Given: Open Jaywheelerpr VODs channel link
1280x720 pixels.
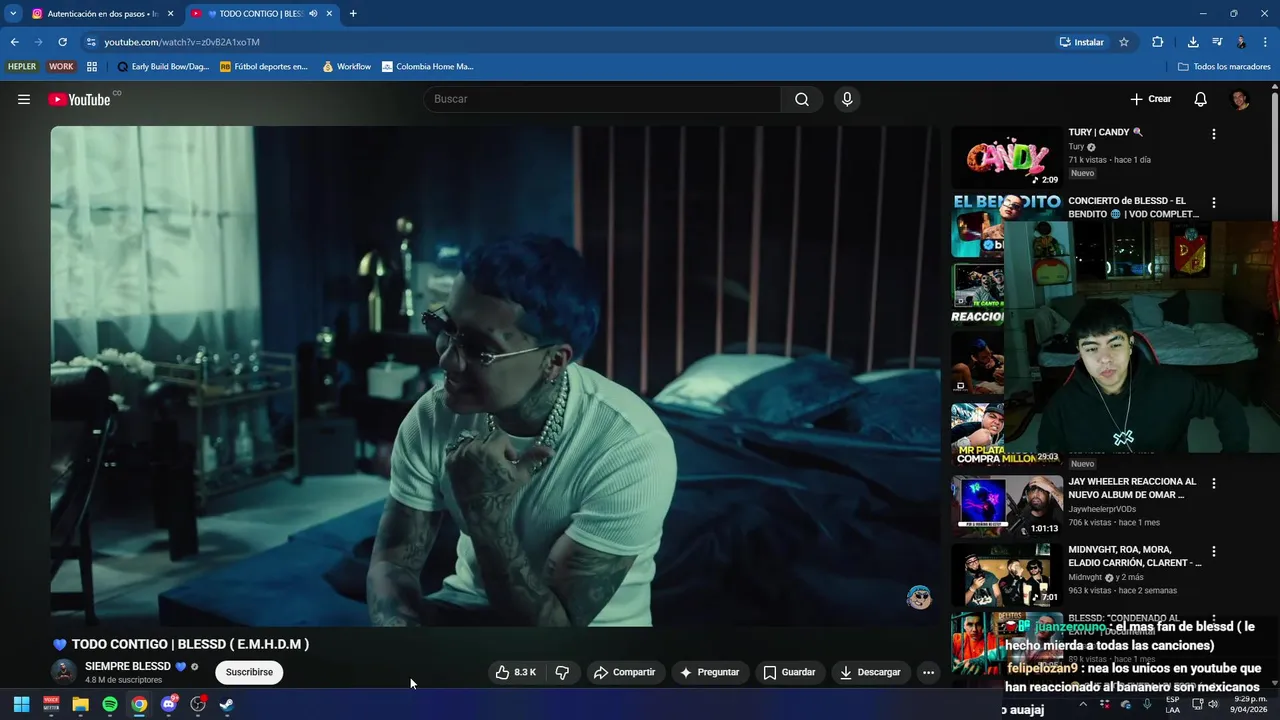Looking at the screenshot, I should click(x=1102, y=509).
